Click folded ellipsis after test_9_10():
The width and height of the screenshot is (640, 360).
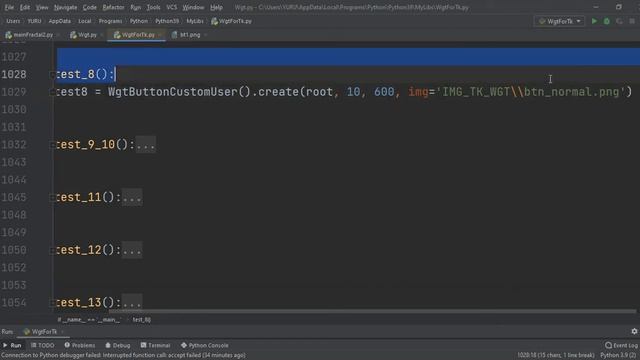tap(145, 145)
